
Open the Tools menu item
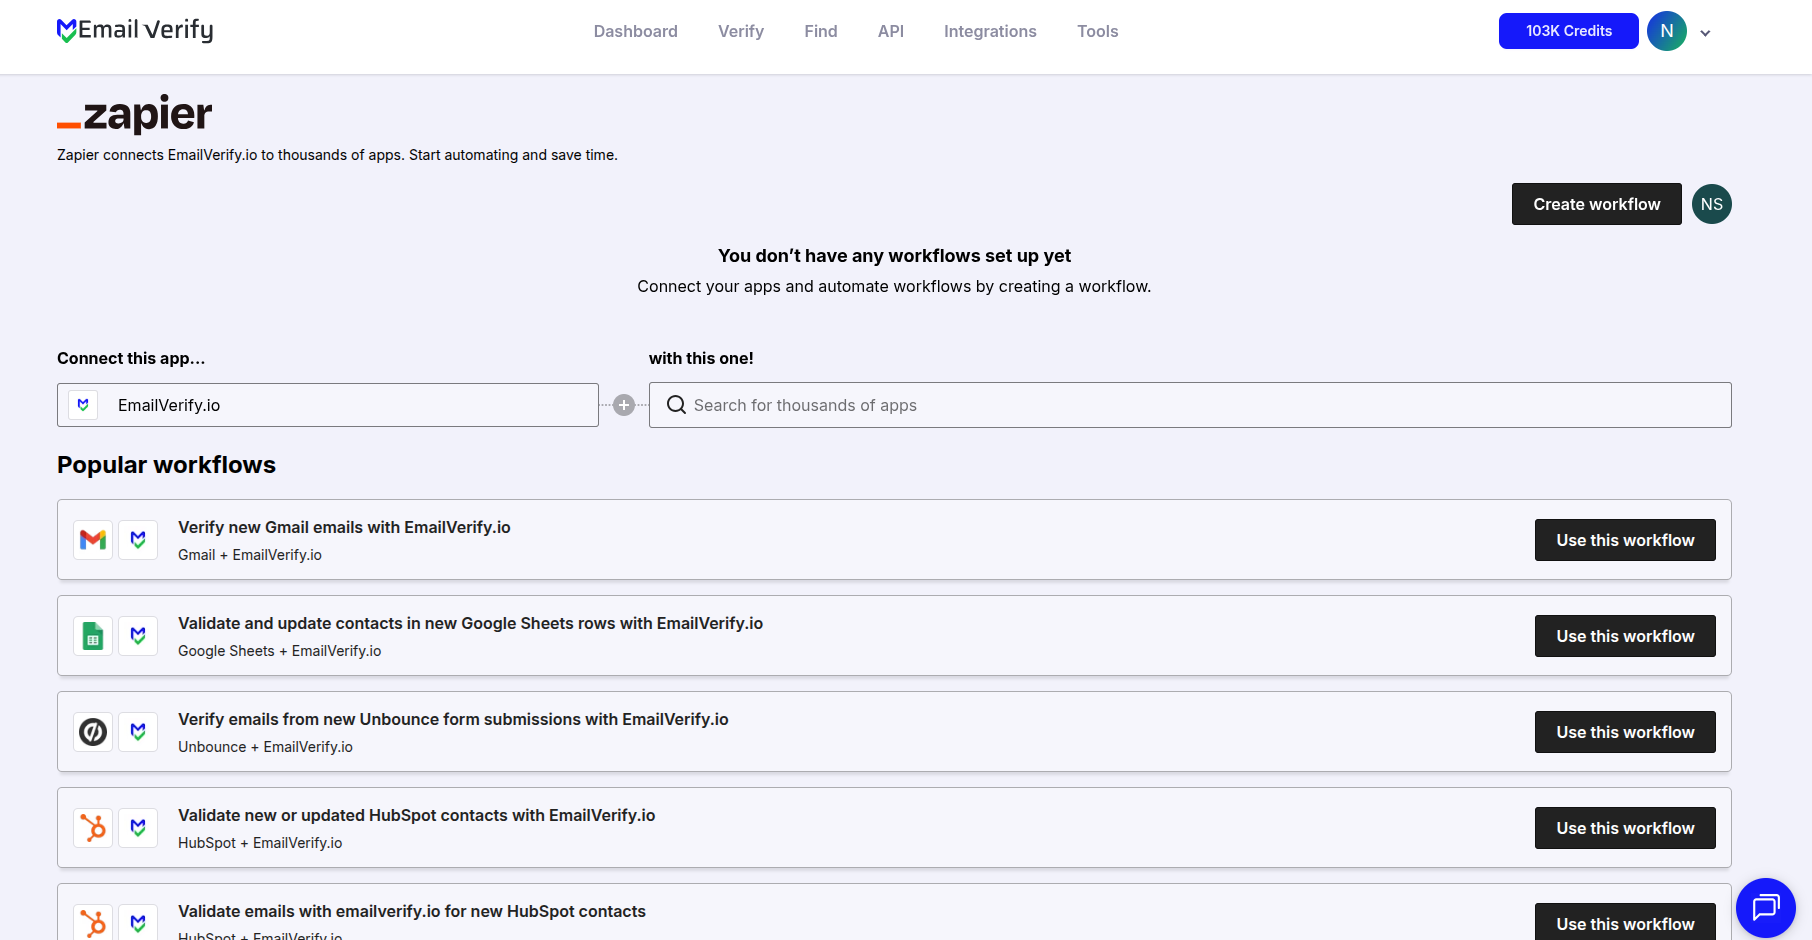tap(1098, 31)
